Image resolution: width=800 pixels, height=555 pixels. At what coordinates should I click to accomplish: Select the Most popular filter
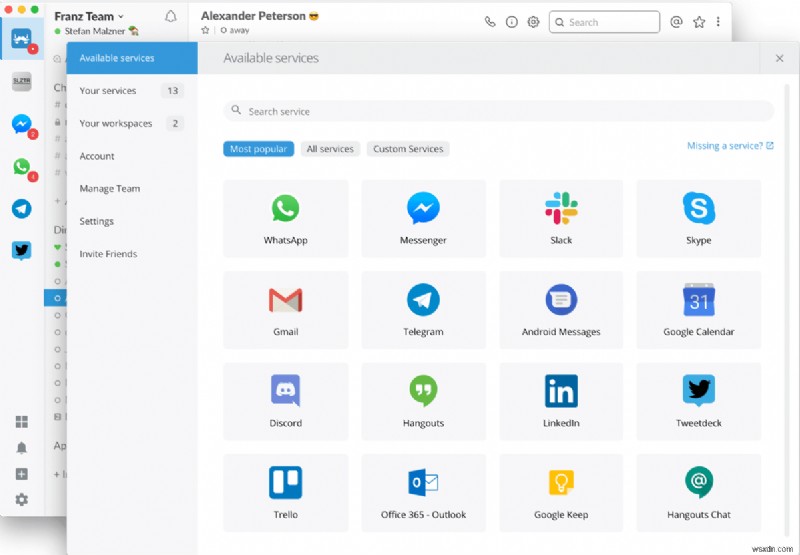pos(258,149)
